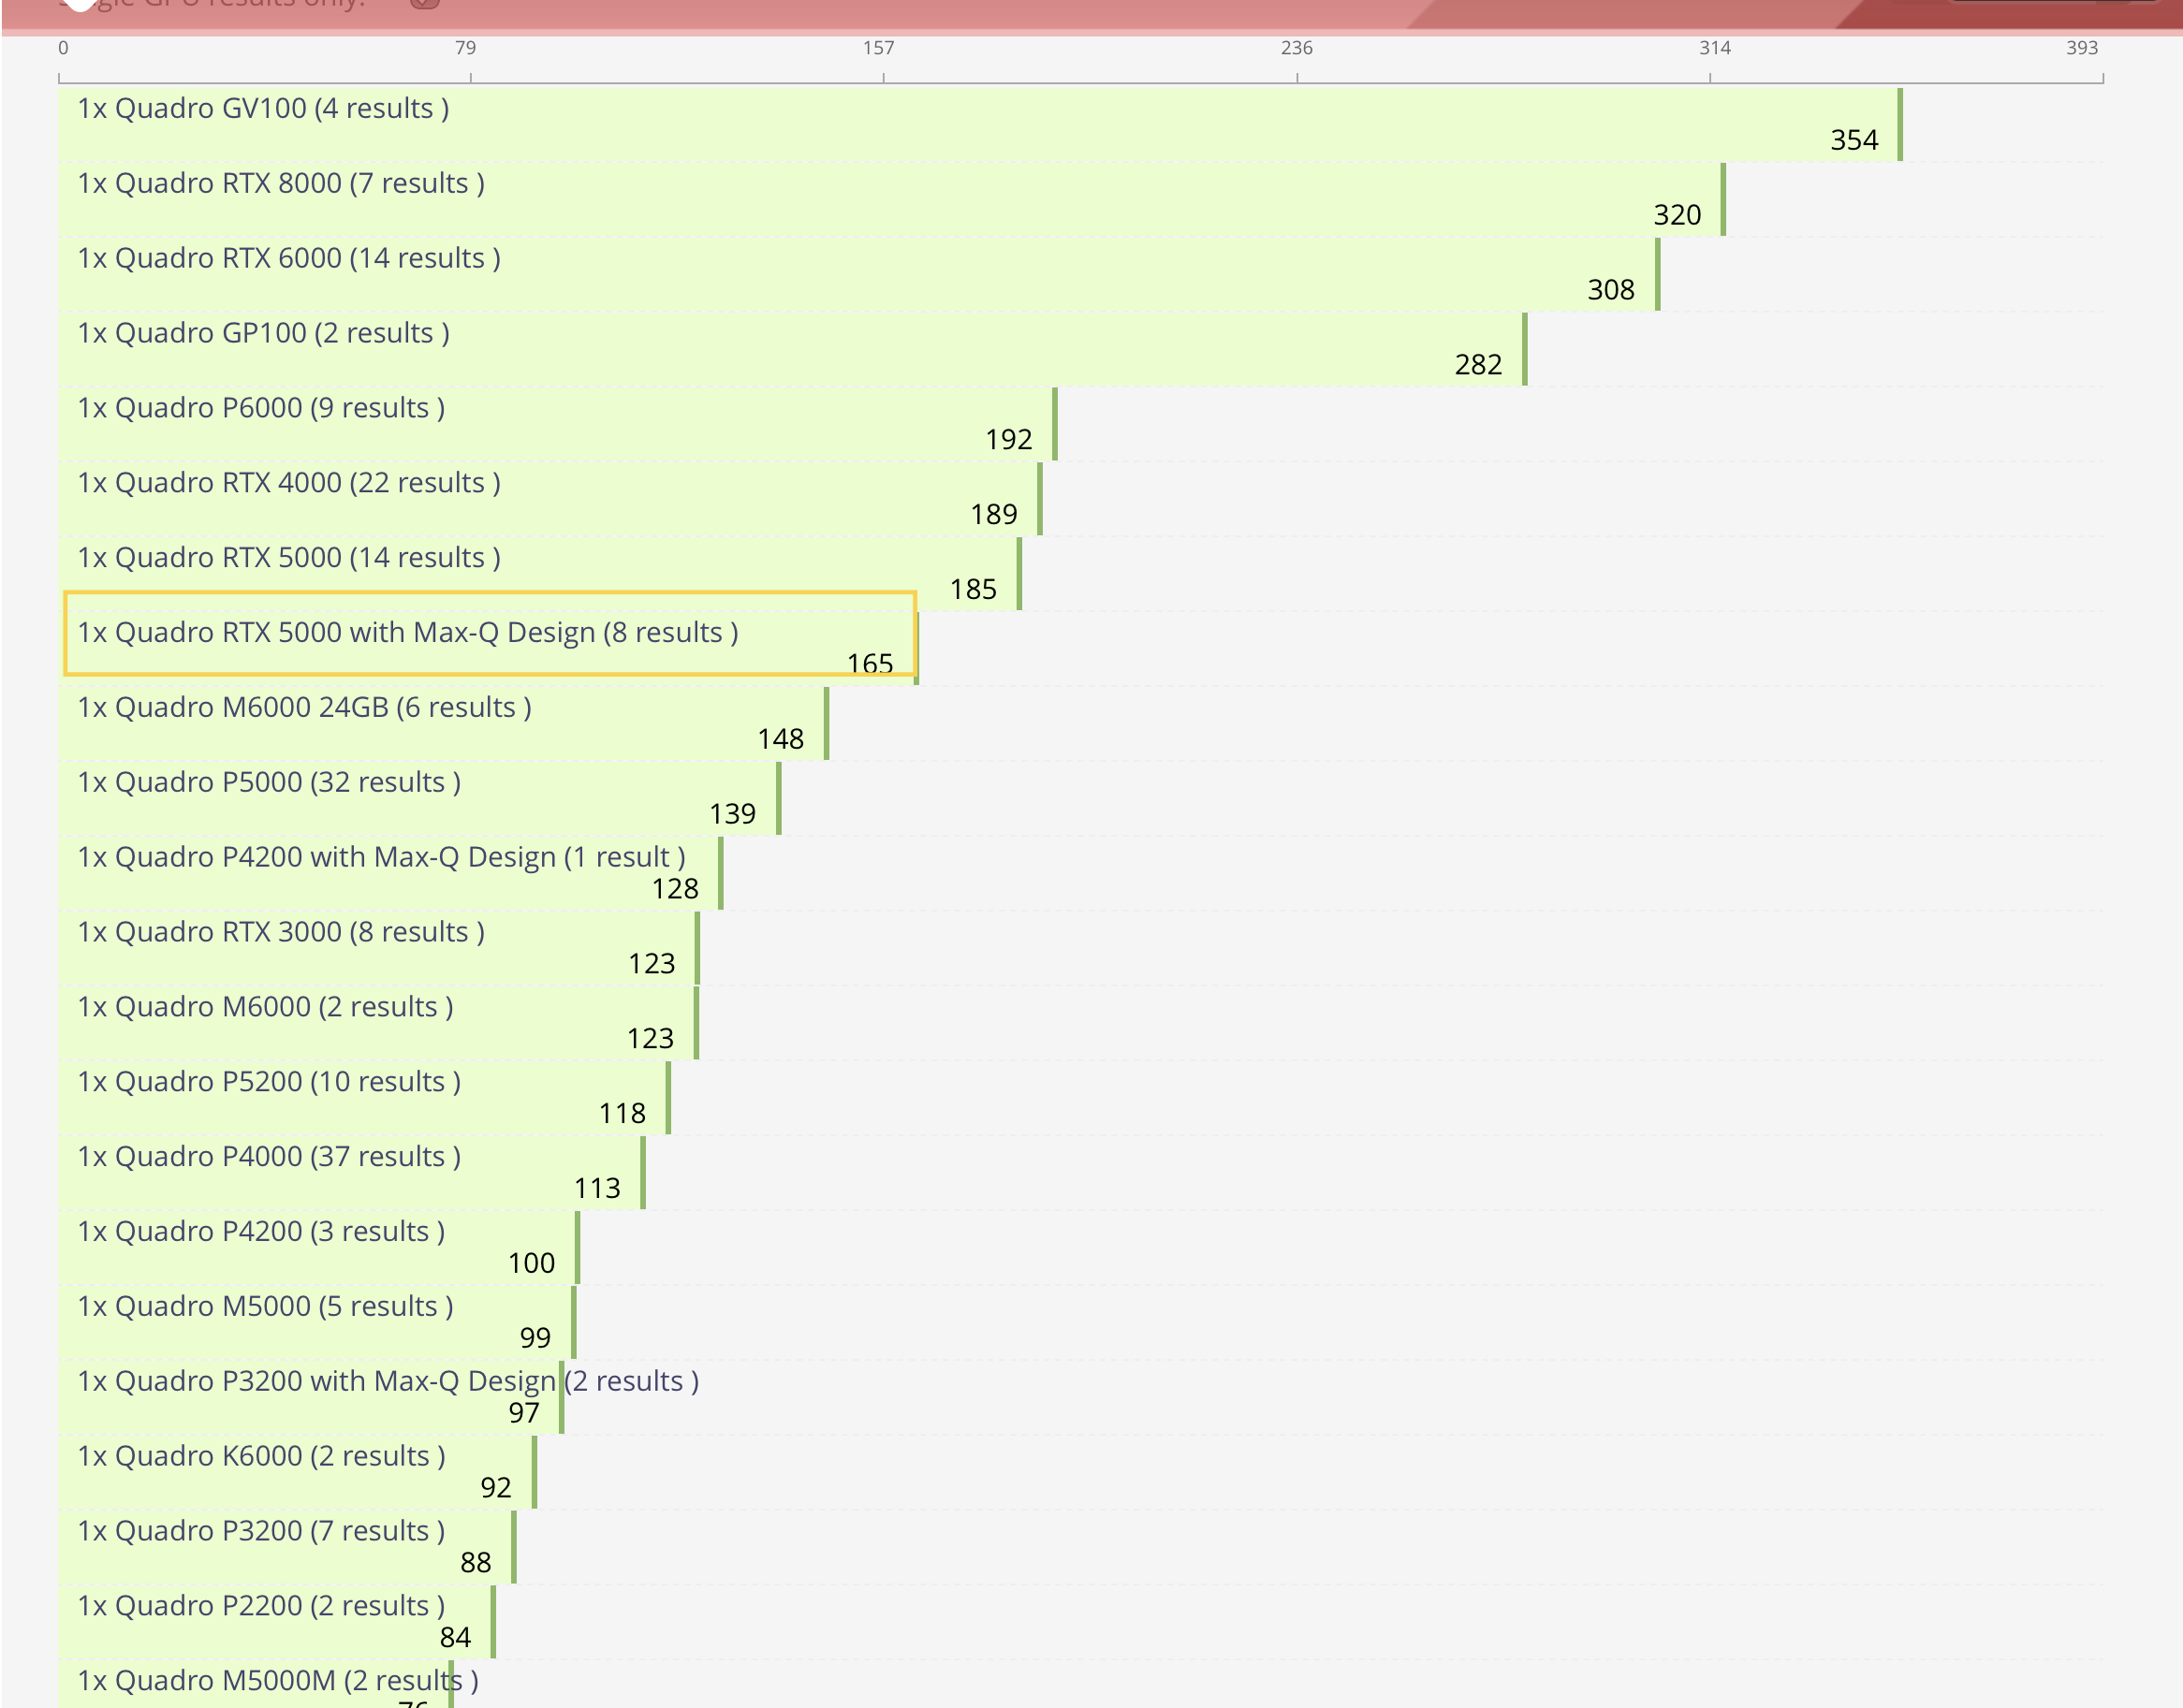Select the Quadro P6000 row

click(260, 408)
